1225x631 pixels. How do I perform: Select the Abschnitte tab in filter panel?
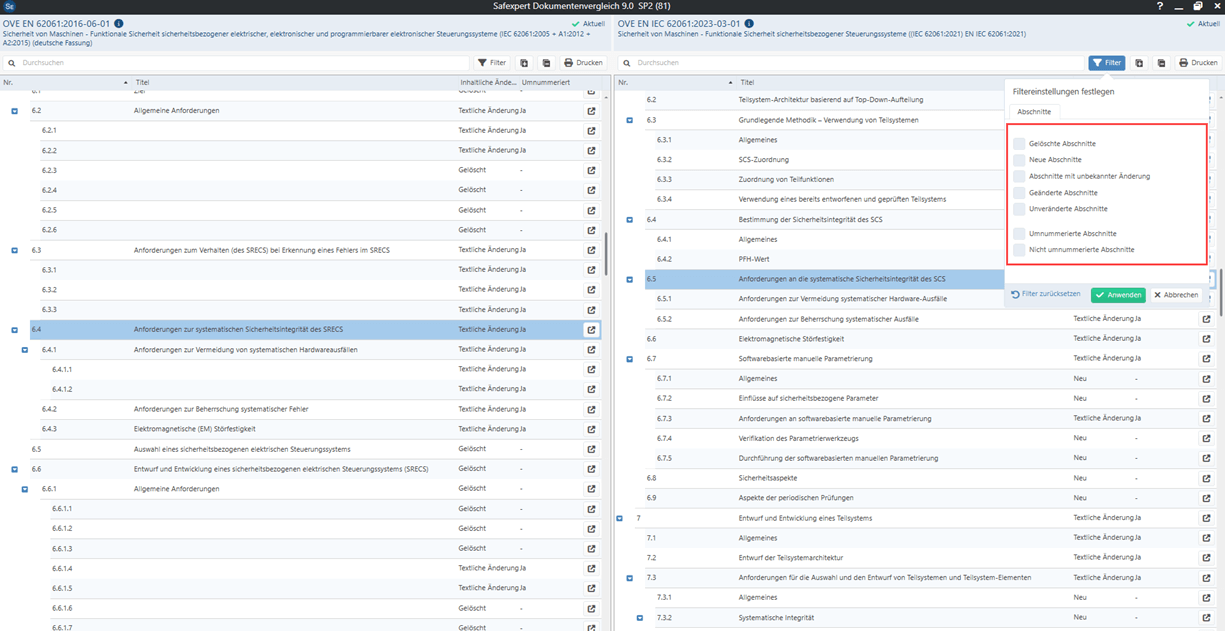click(1033, 112)
